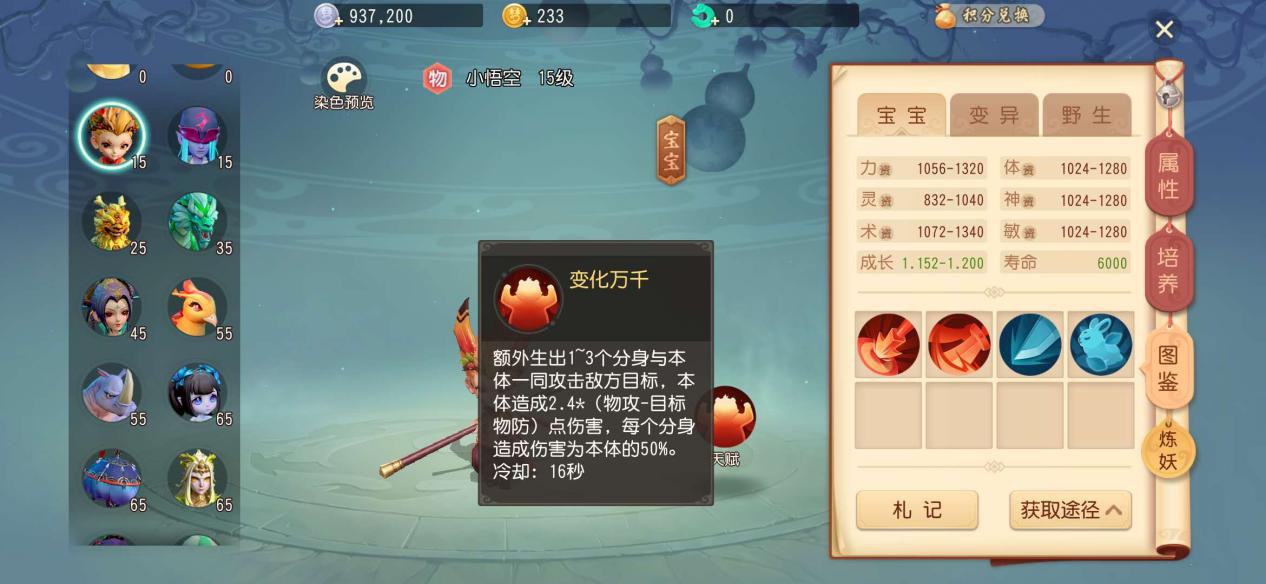Open the 炼妖 round button
The height and width of the screenshot is (584, 1266).
point(1168,450)
